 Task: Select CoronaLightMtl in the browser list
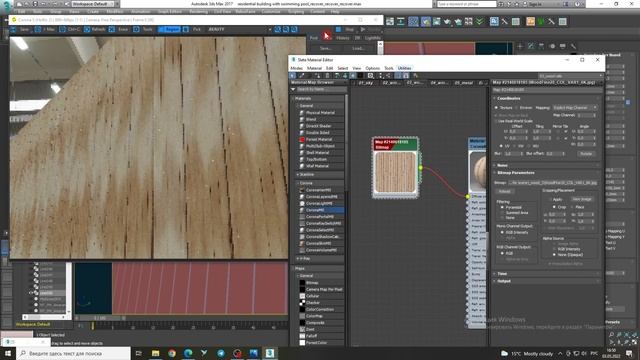click(319, 203)
